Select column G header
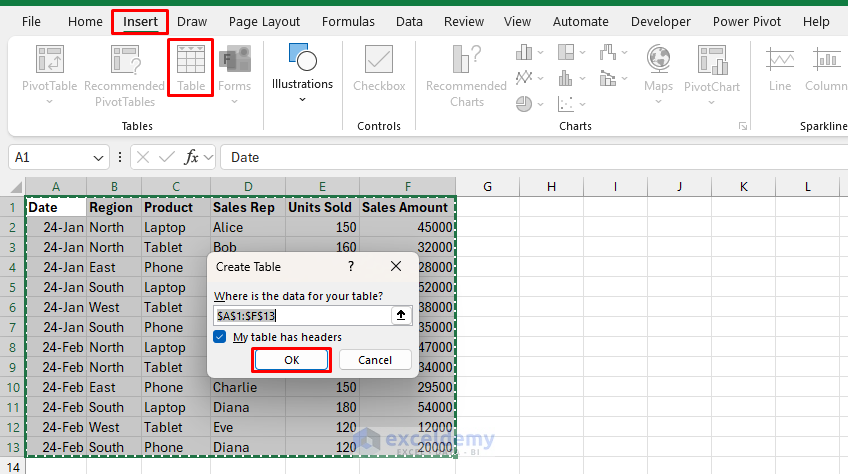Image resolution: width=848 pixels, height=474 pixels. click(487, 187)
